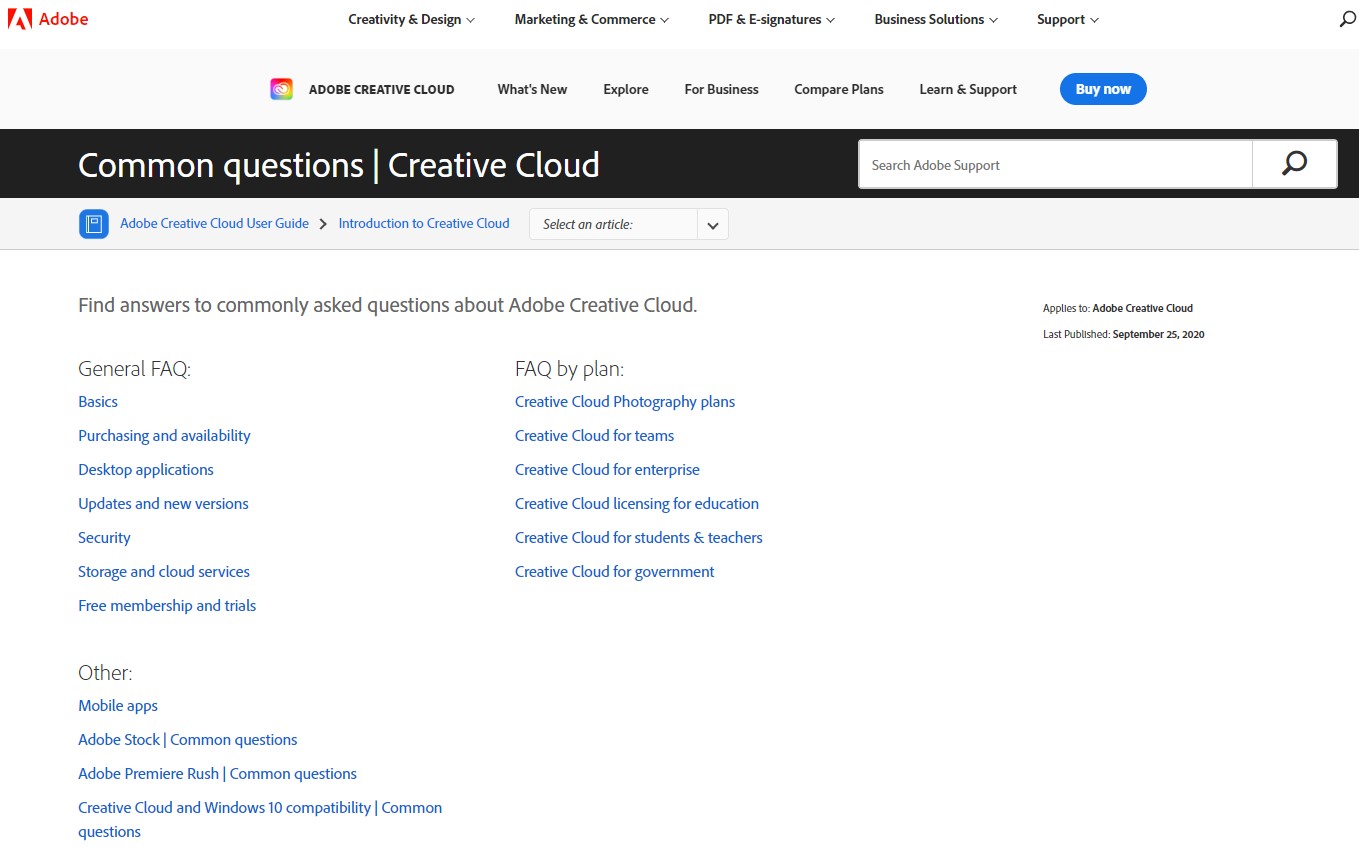Select the Adobe Creative Cloud rainbow icon
The width and height of the screenshot is (1359, 847).
(281, 88)
